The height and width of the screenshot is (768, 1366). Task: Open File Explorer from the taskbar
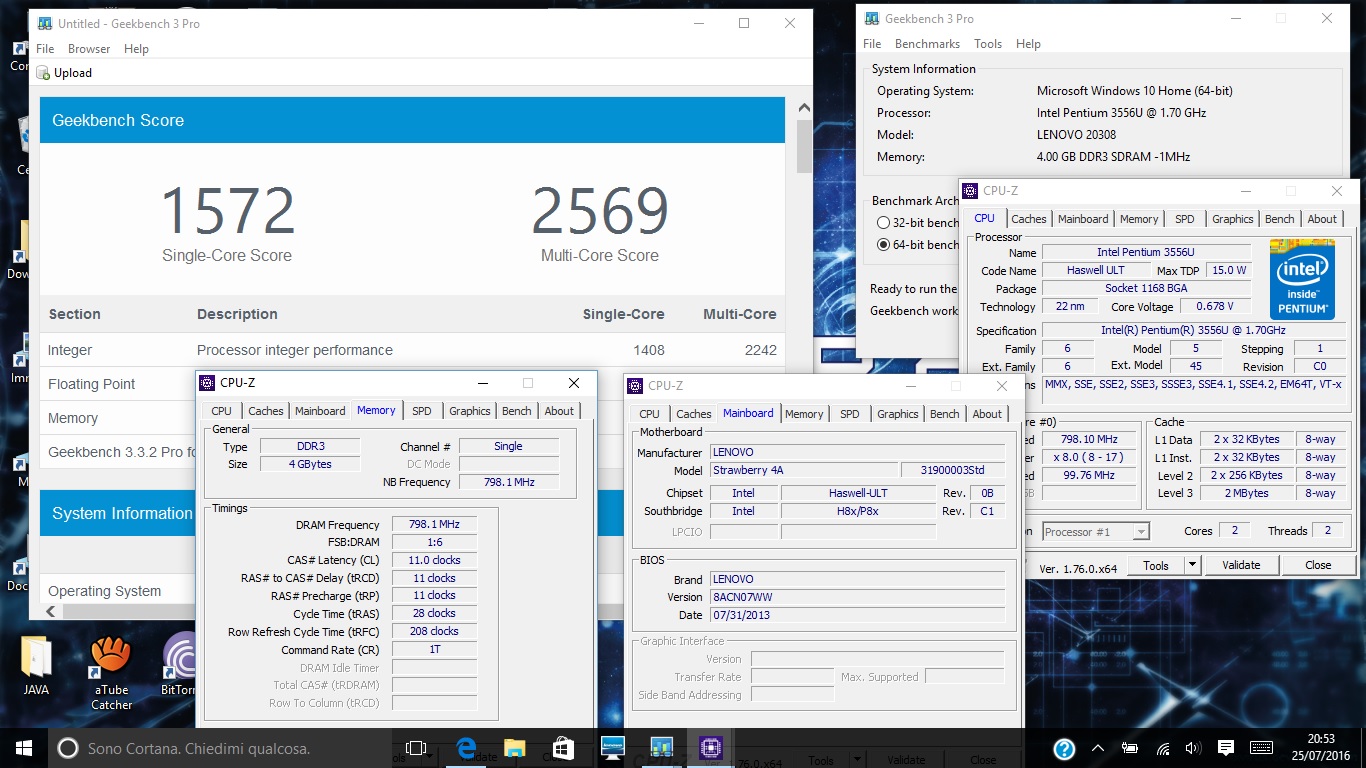[x=514, y=748]
